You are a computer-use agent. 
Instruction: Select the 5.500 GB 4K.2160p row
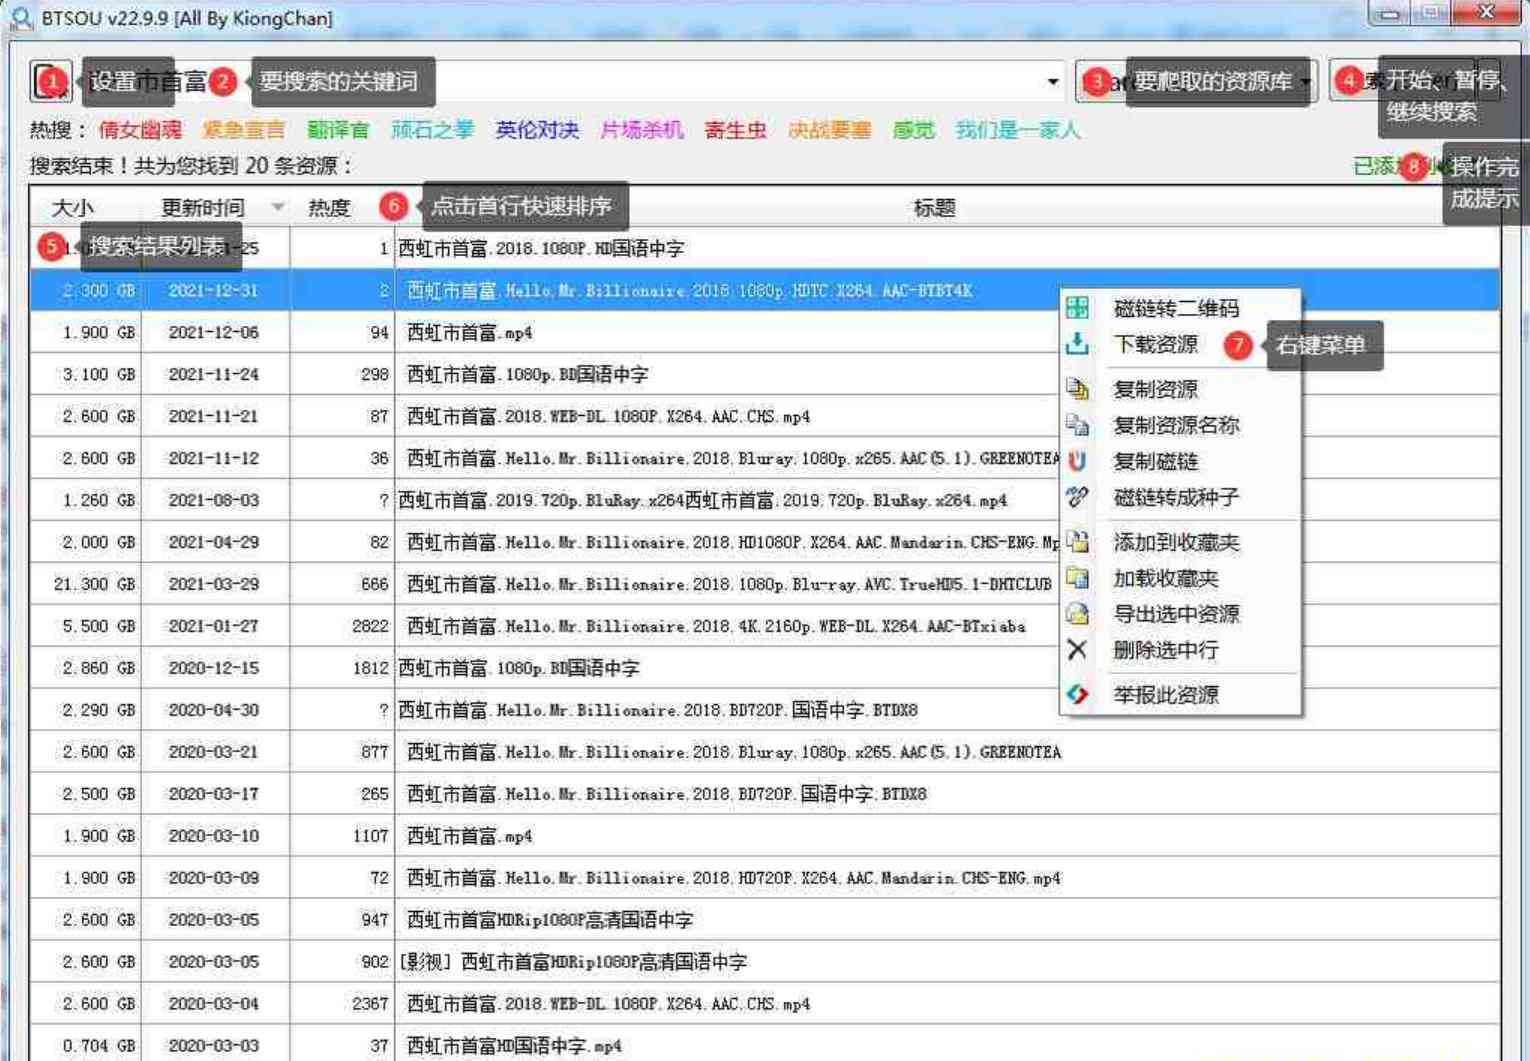(765, 626)
